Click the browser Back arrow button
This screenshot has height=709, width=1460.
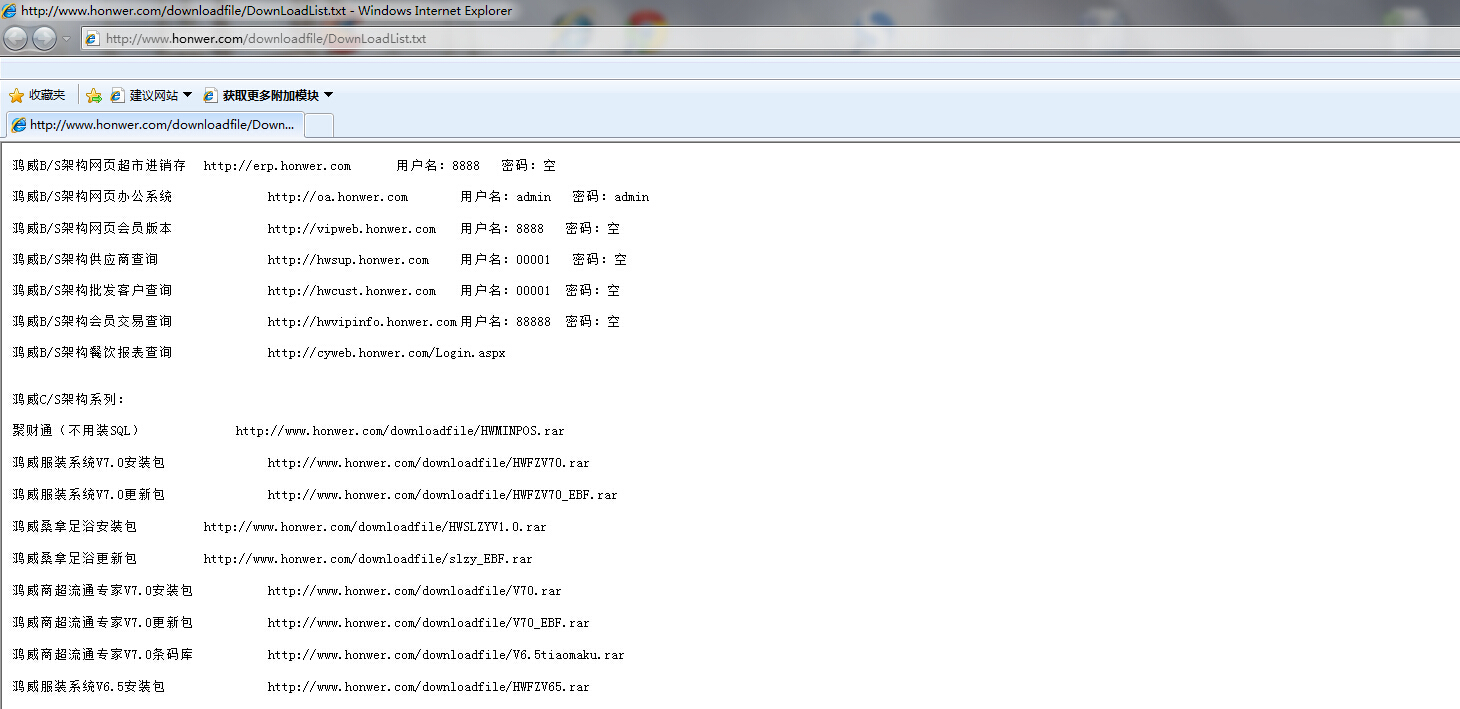16,39
